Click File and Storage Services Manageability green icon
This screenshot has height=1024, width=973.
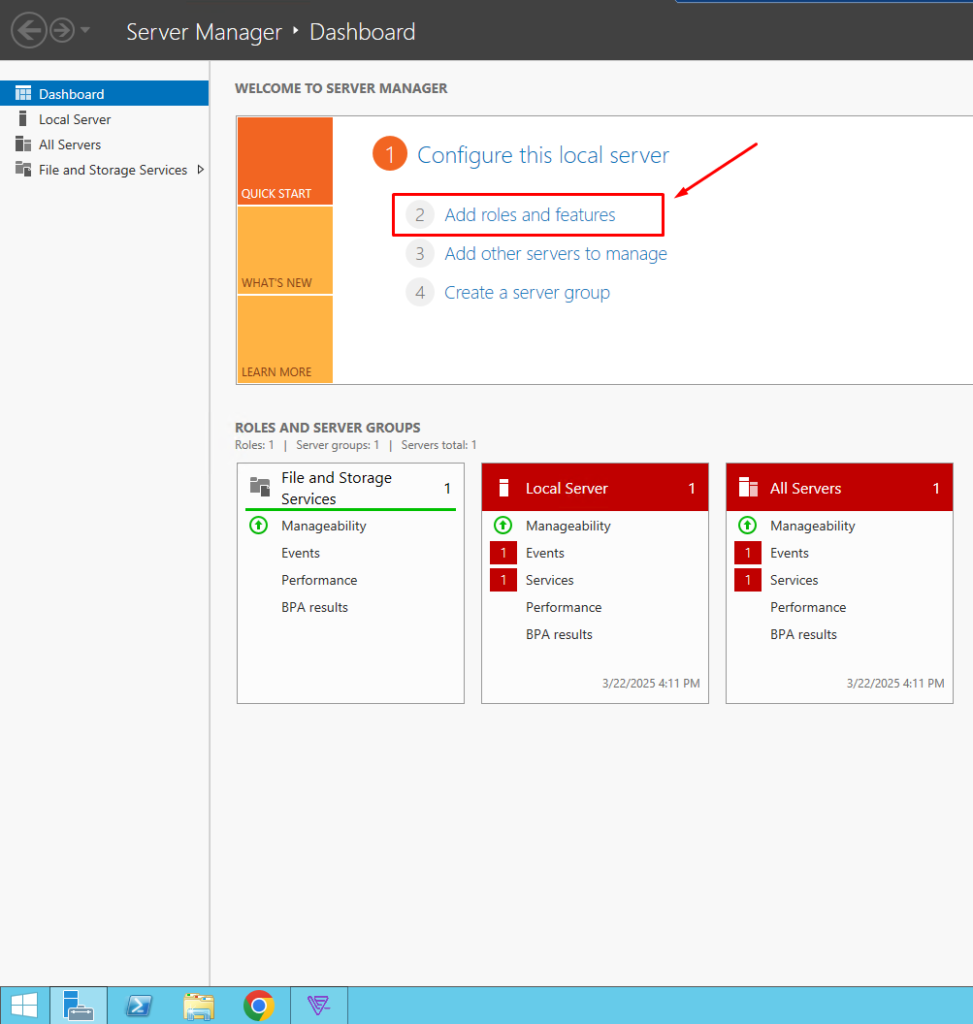coord(259,525)
